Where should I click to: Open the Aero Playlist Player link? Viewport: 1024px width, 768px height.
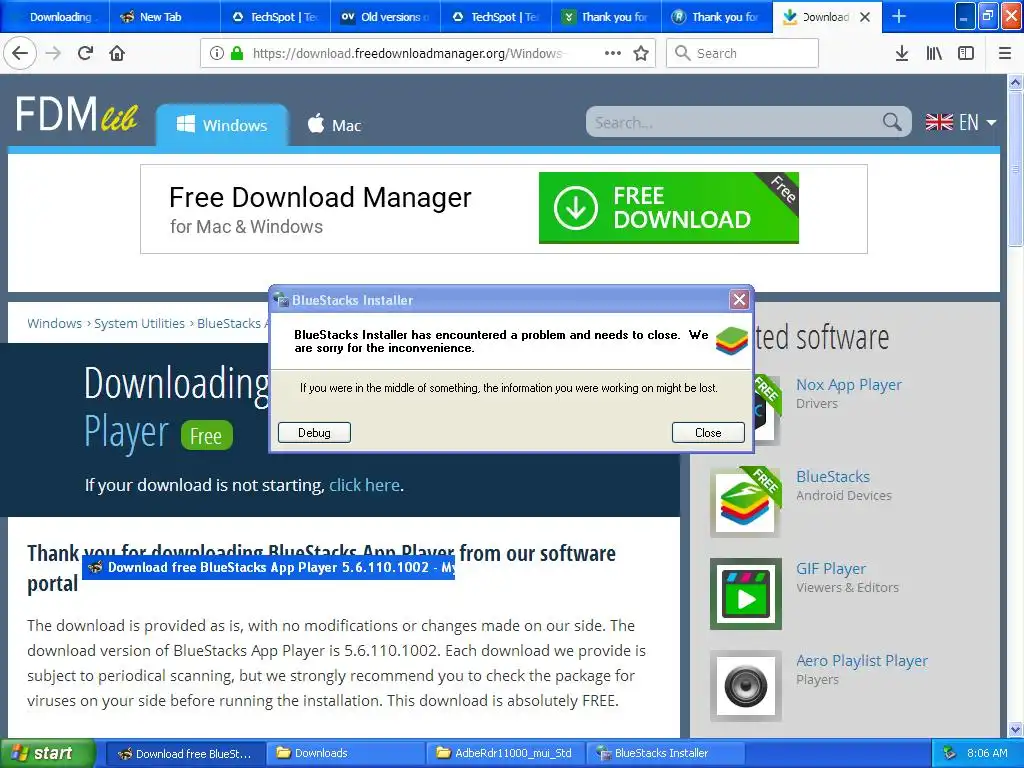[x=861, y=661]
